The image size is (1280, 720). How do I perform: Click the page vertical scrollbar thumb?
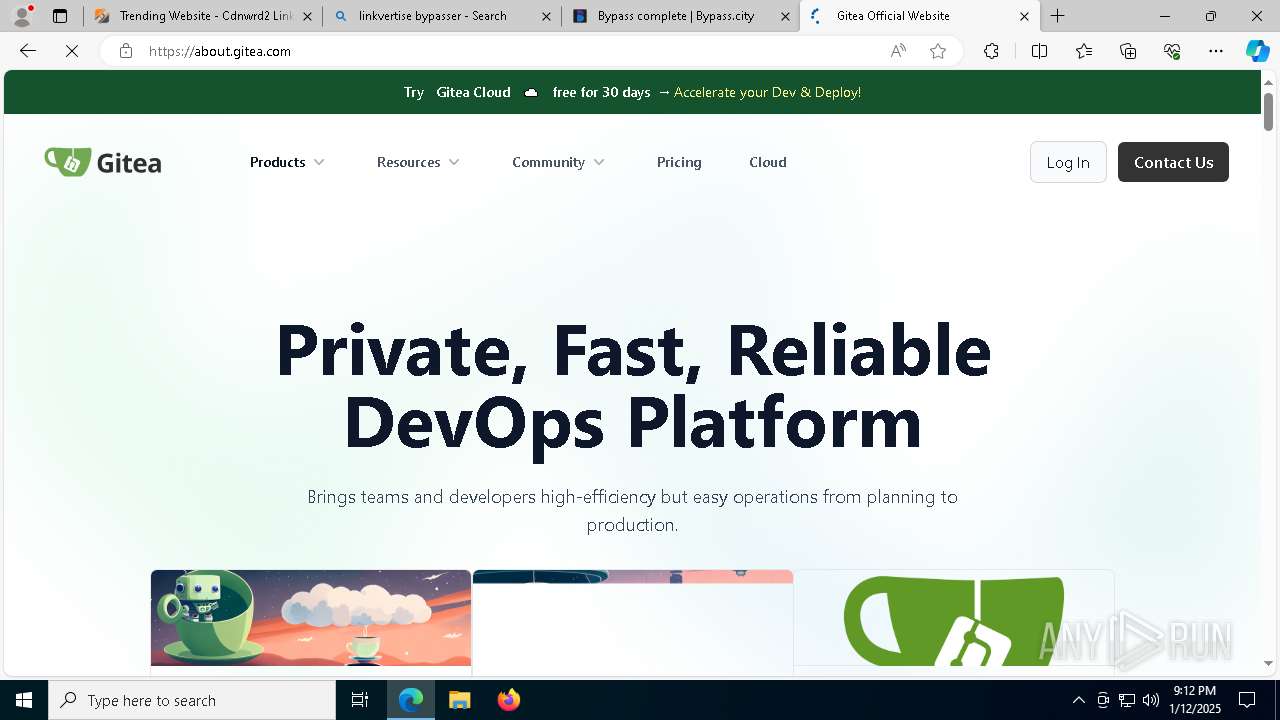(1269, 111)
